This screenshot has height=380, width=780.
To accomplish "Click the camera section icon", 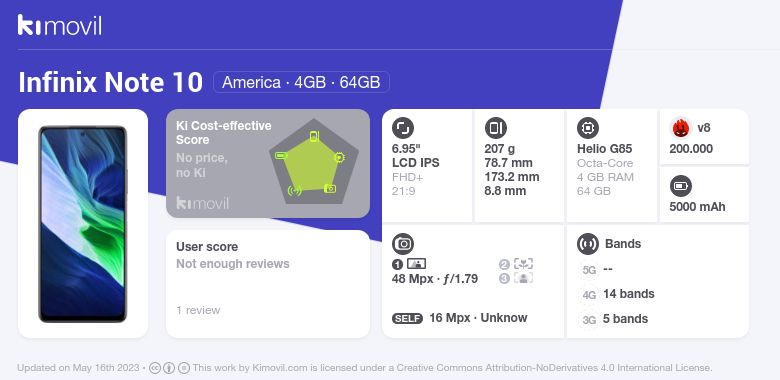I will click(x=403, y=244).
